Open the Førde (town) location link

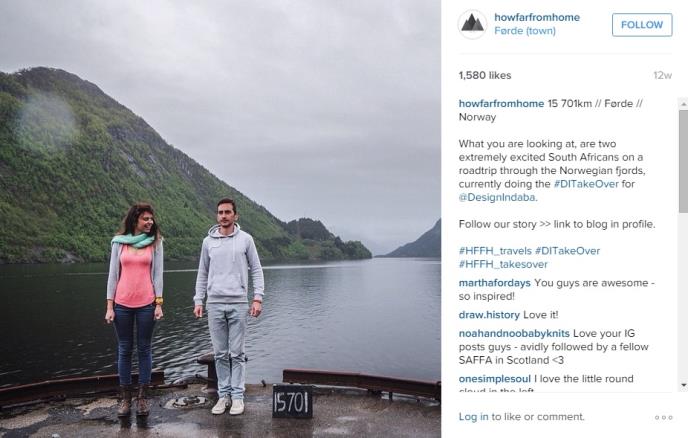525,31
